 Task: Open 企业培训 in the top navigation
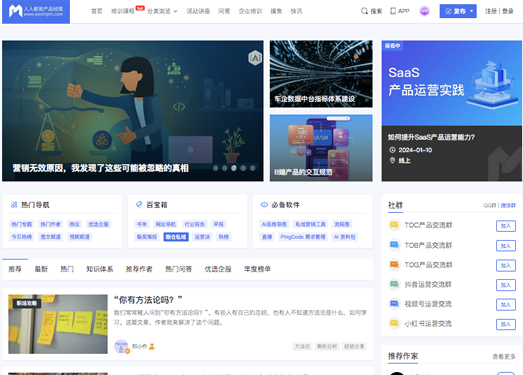point(250,11)
